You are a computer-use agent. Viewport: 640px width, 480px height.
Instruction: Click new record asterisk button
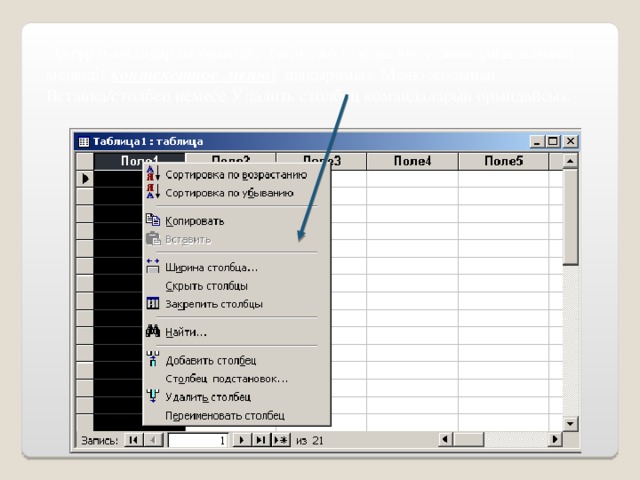click(x=281, y=440)
